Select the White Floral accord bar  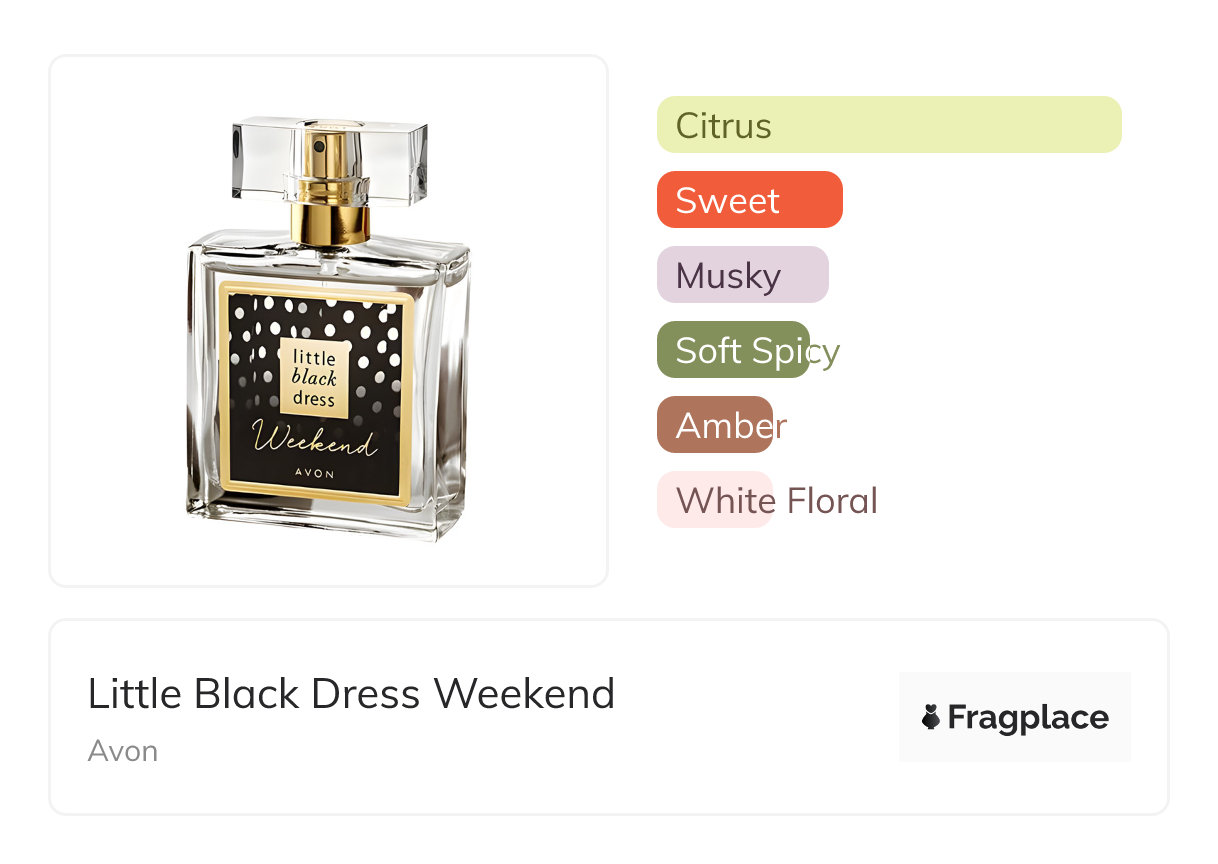[714, 500]
